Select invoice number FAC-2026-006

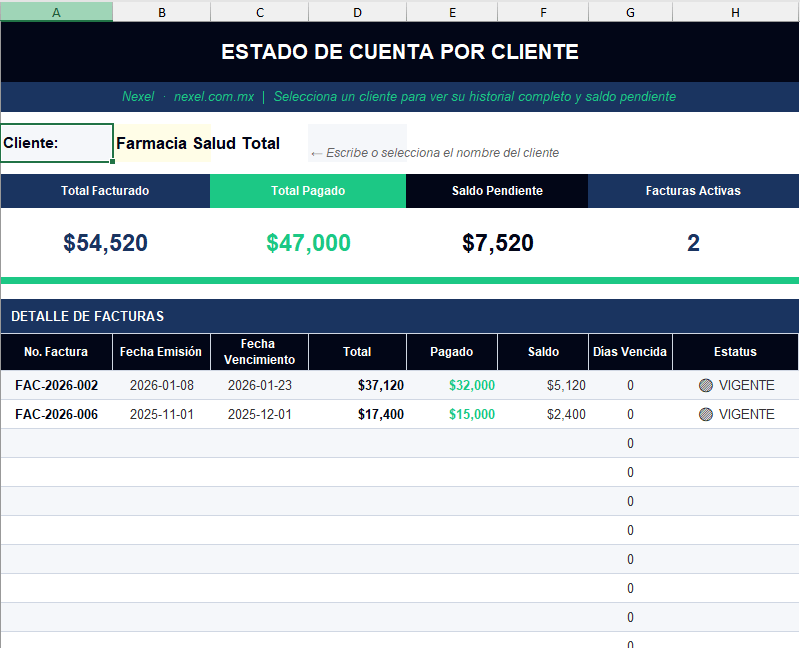point(56,414)
